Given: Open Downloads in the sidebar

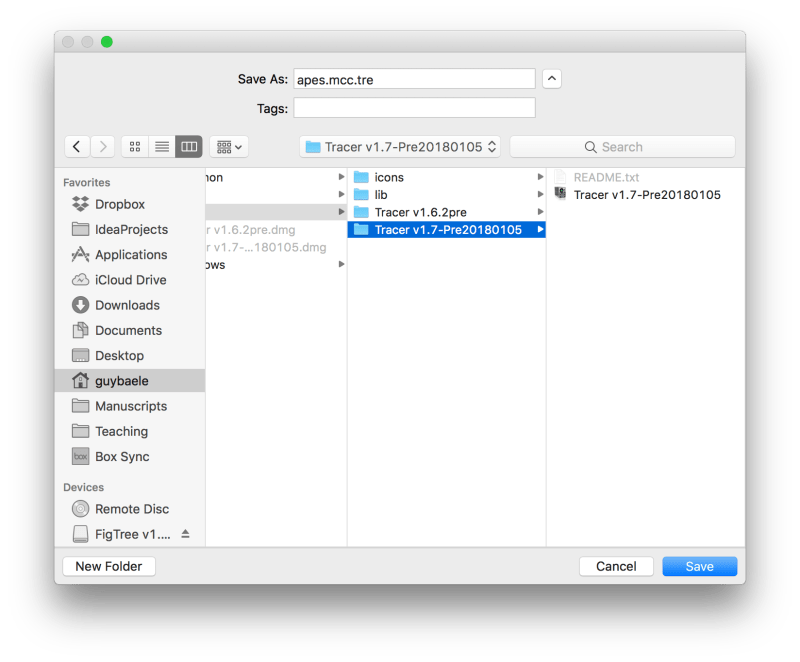Looking at the screenshot, I should (130, 305).
